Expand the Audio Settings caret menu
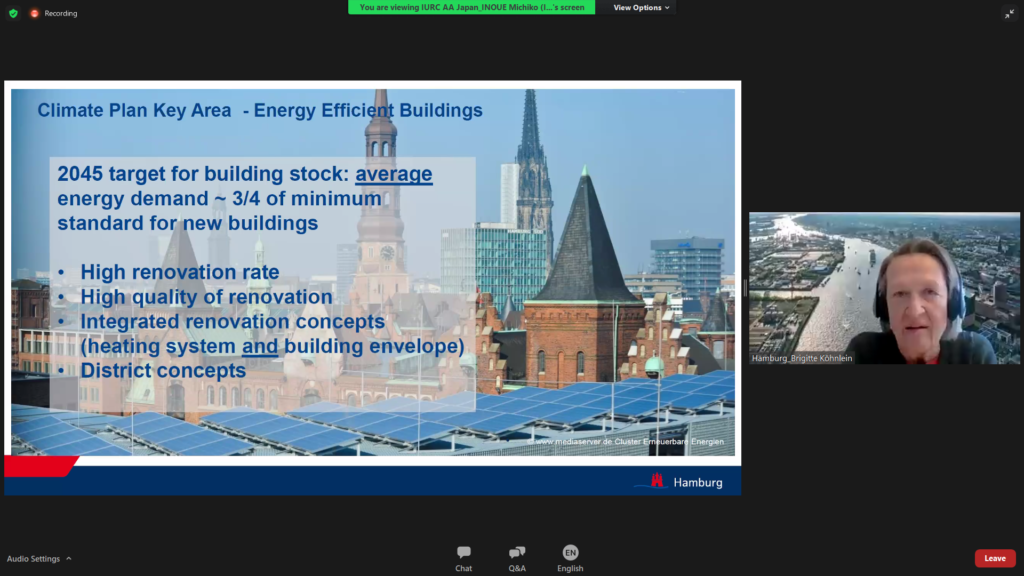The height and width of the screenshot is (576, 1024). pos(69,559)
